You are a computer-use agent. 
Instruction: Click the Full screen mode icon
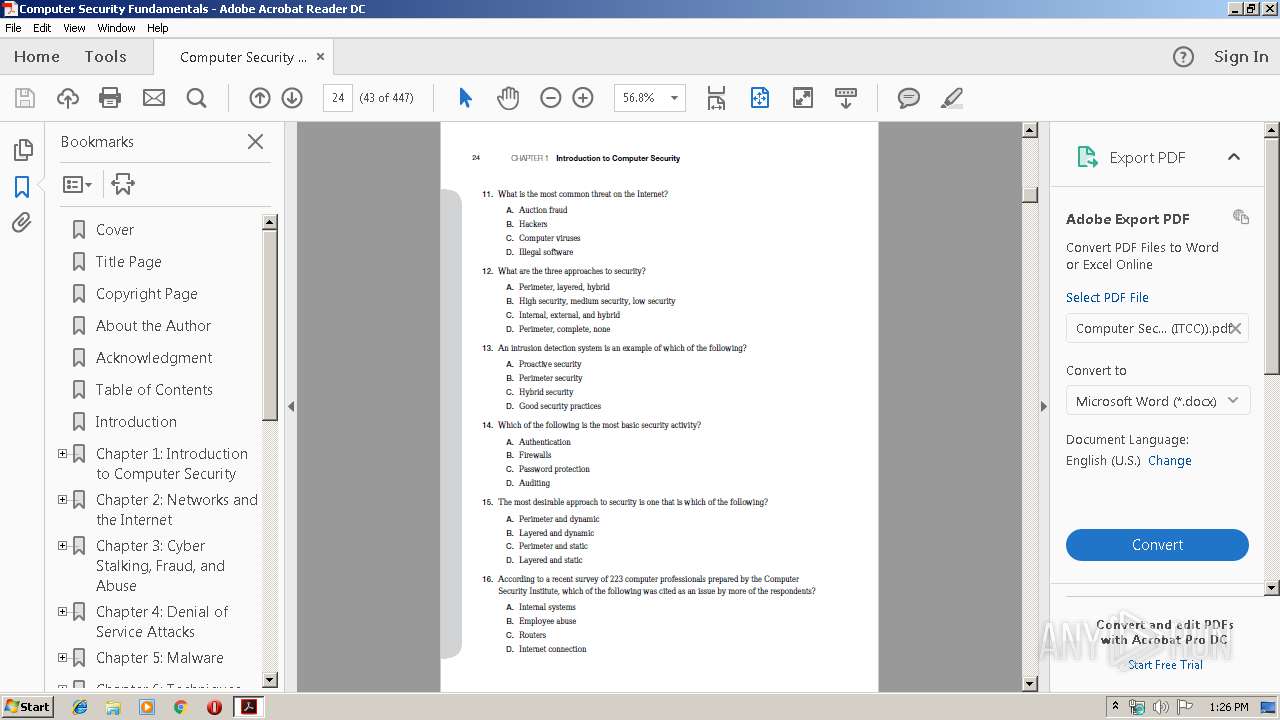(x=803, y=98)
